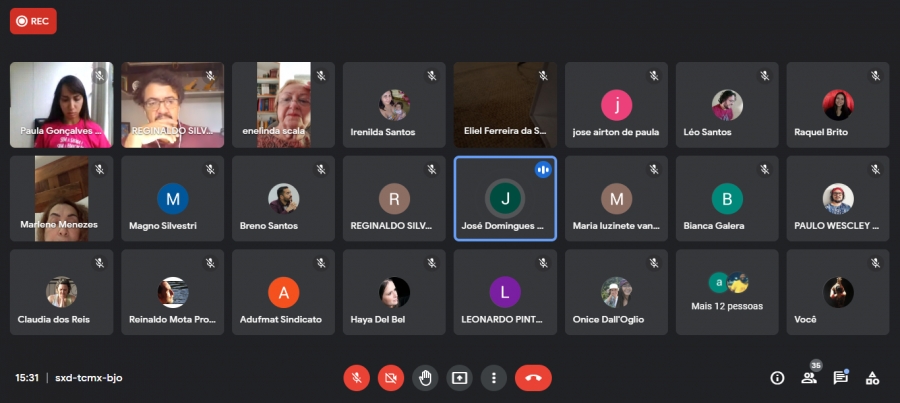The height and width of the screenshot is (403, 900).
Task: Click Haya Del Bel profile avatar
Action: pyautogui.click(x=394, y=292)
